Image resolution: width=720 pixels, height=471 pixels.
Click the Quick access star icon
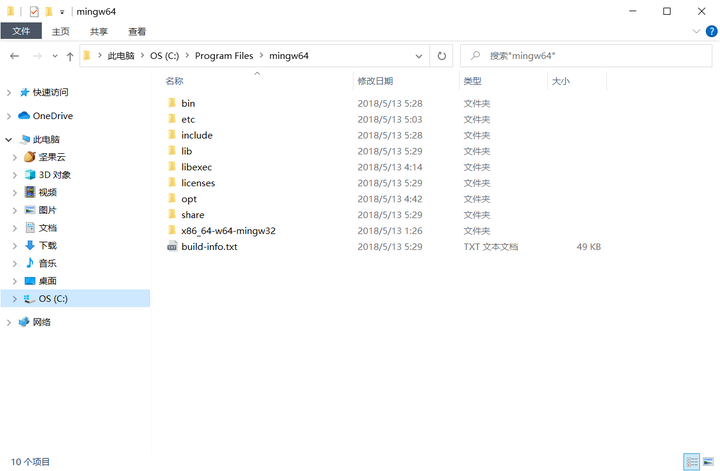pos(24,92)
